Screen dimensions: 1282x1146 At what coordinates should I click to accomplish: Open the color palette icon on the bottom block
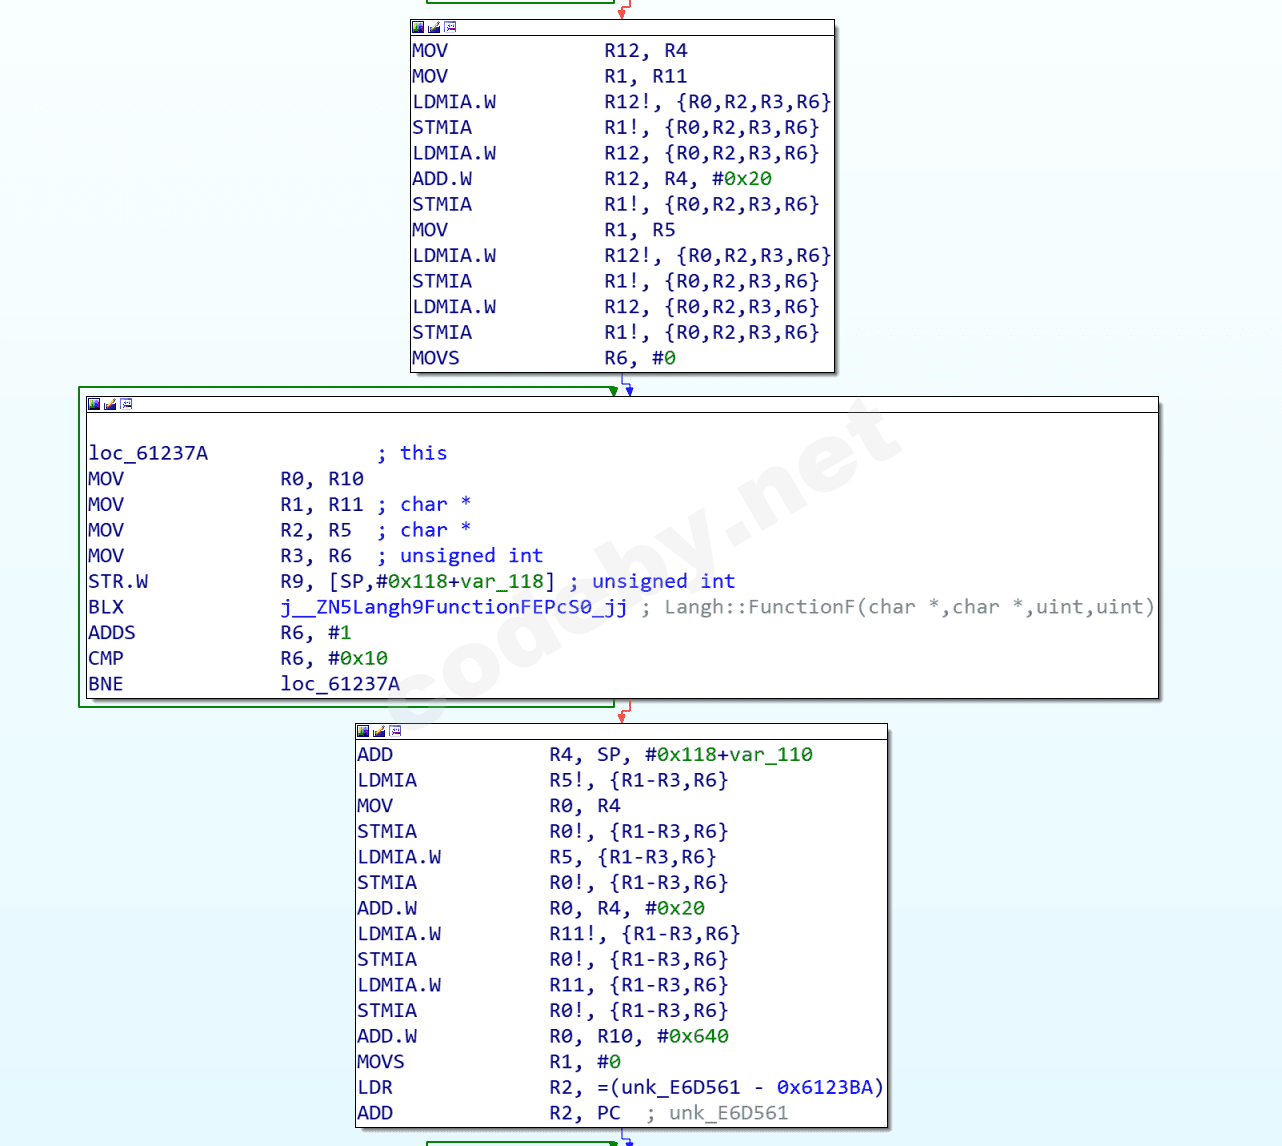(363, 731)
